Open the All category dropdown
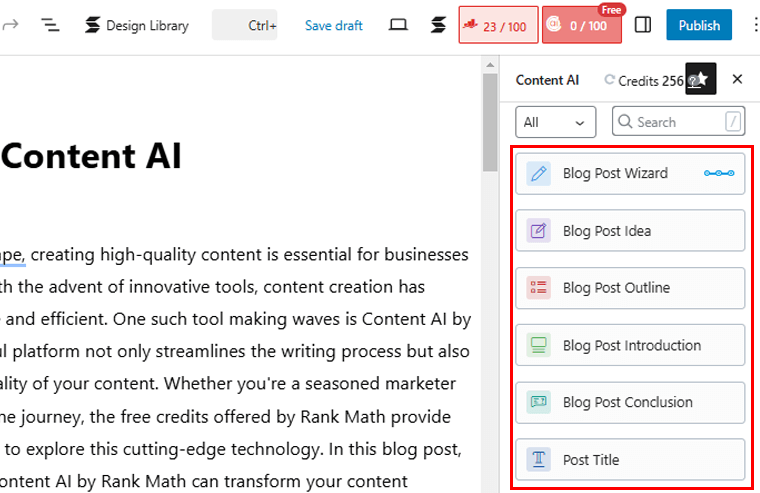 [x=555, y=122]
